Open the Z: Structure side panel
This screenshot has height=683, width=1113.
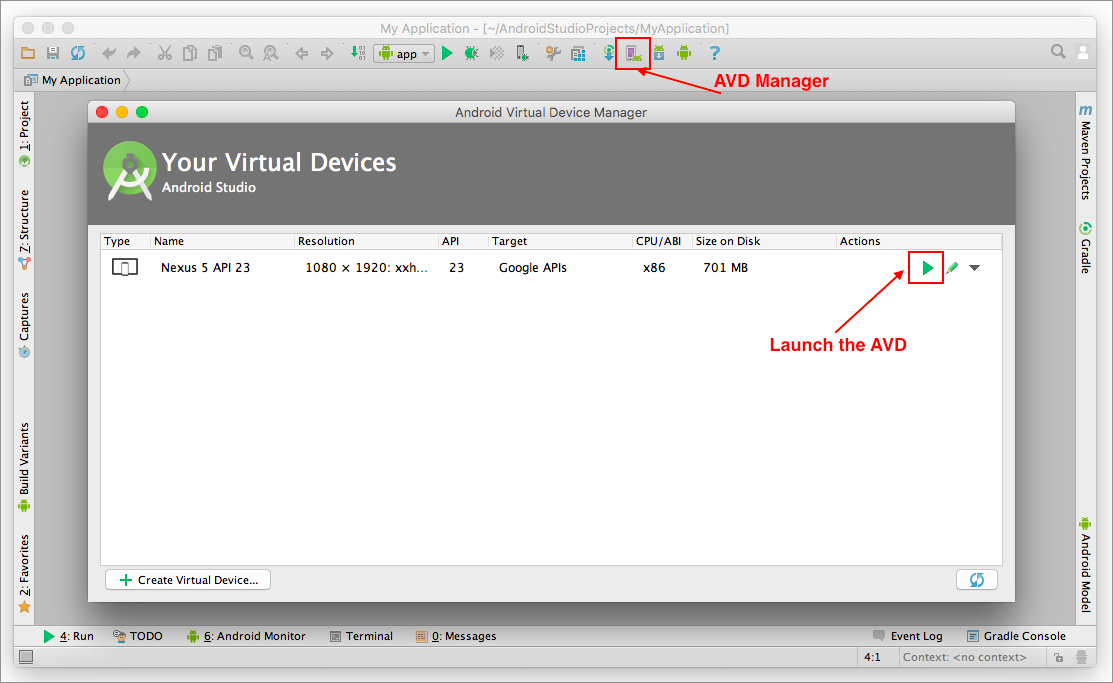pyautogui.click(x=25, y=229)
